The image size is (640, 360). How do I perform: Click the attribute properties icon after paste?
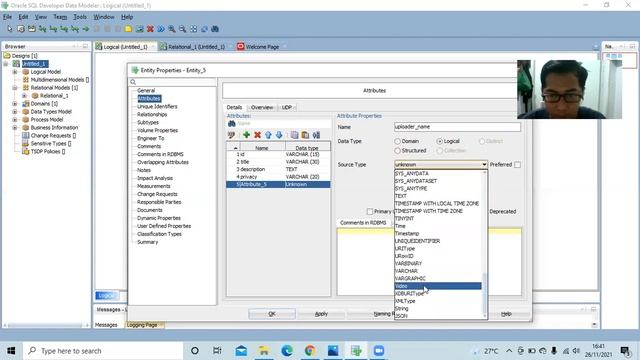point(316,135)
